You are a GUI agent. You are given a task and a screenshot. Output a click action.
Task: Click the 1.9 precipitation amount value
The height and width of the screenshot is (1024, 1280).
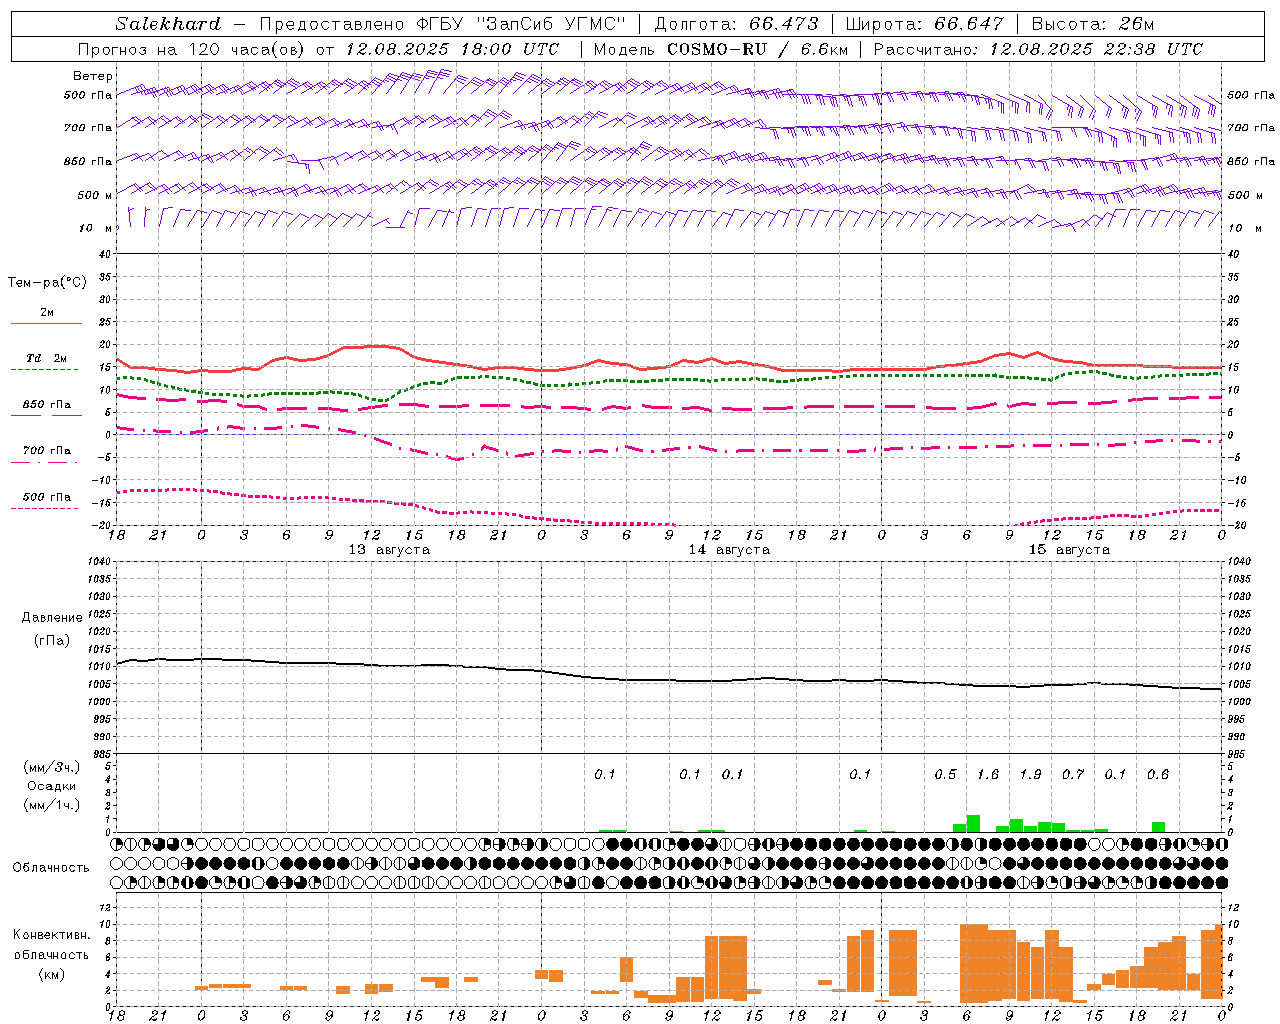(x=1030, y=775)
